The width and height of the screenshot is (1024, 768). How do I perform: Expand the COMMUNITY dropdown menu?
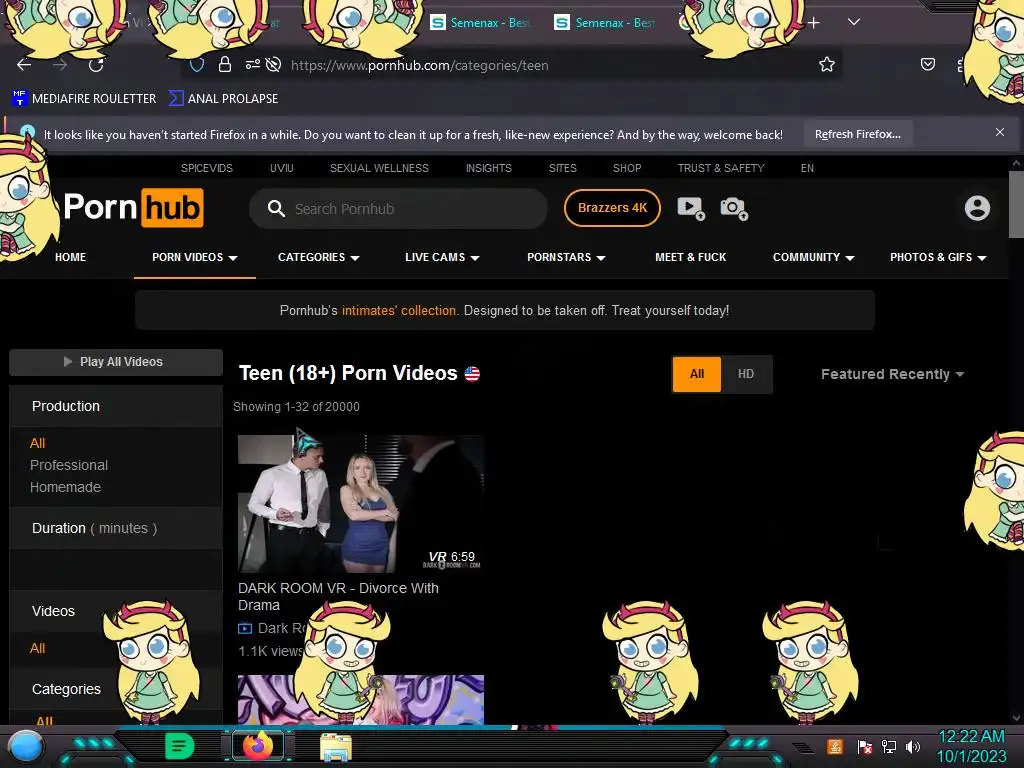814,257
